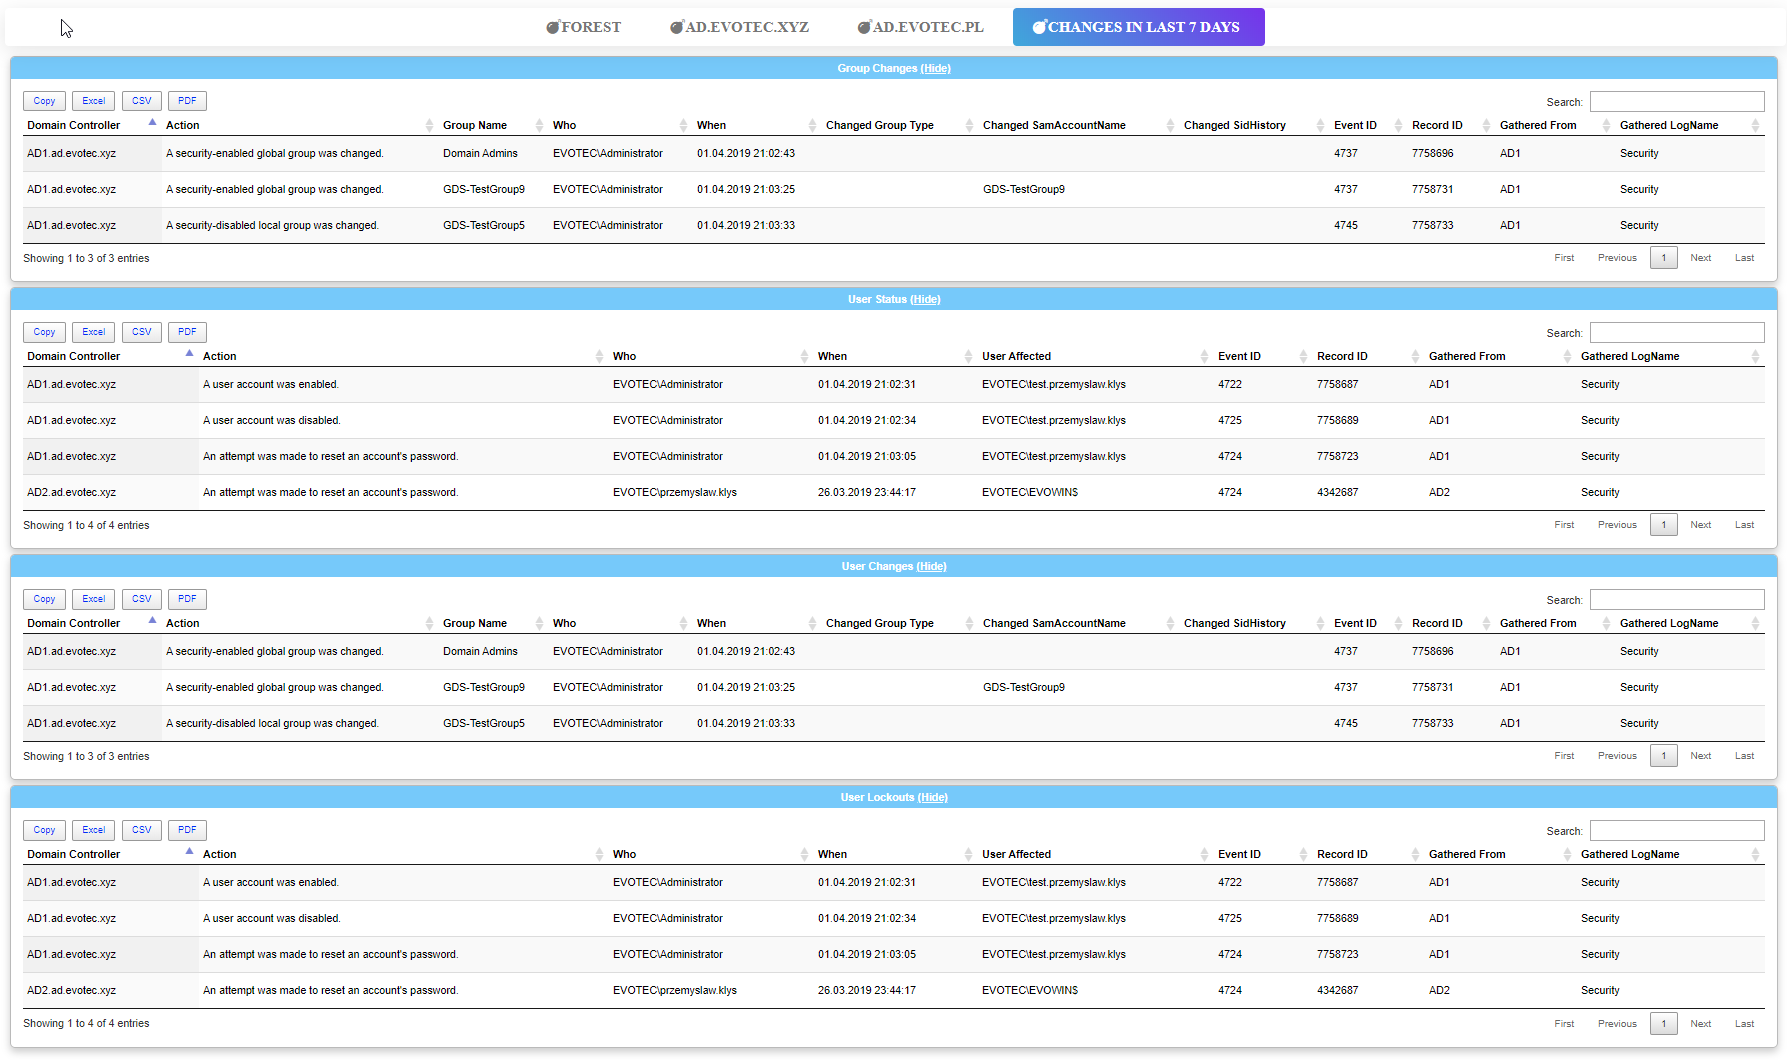Copy the Group Changes table
Screen dimensions: 1787x1060
coord(44,101)
